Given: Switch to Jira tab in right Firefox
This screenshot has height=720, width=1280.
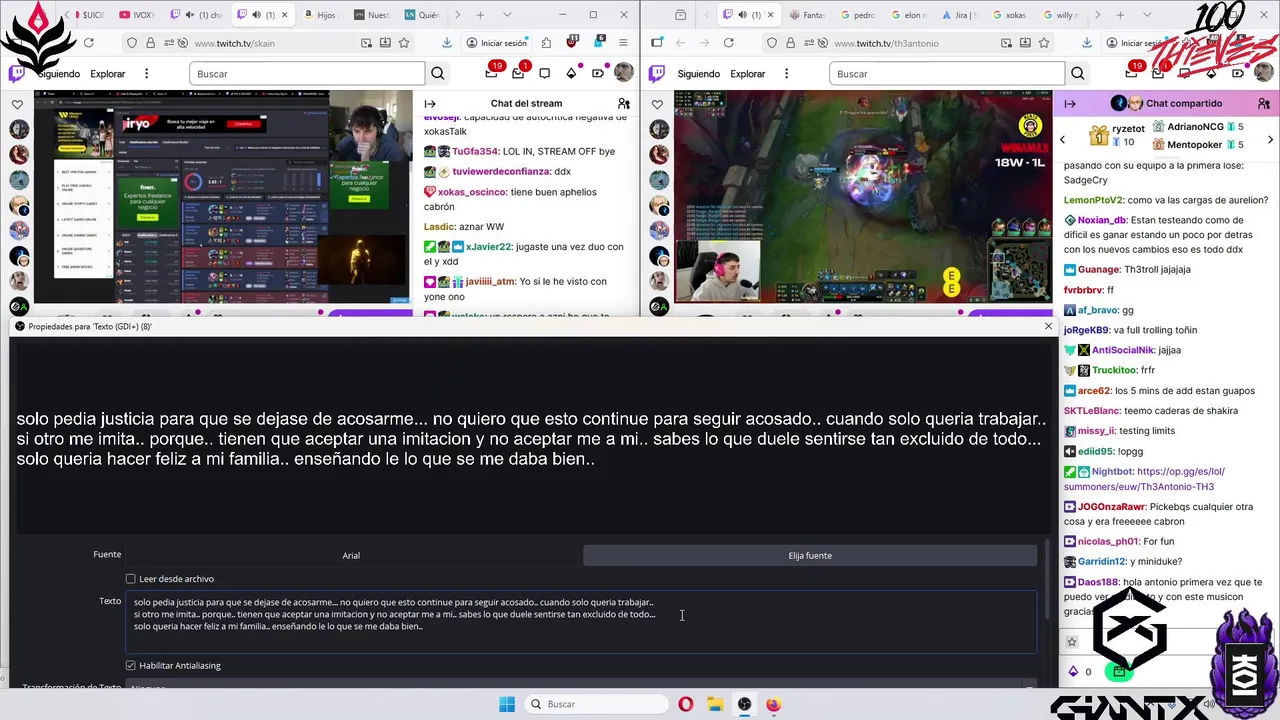Looking at the screenshot, I should pos(962,15).
